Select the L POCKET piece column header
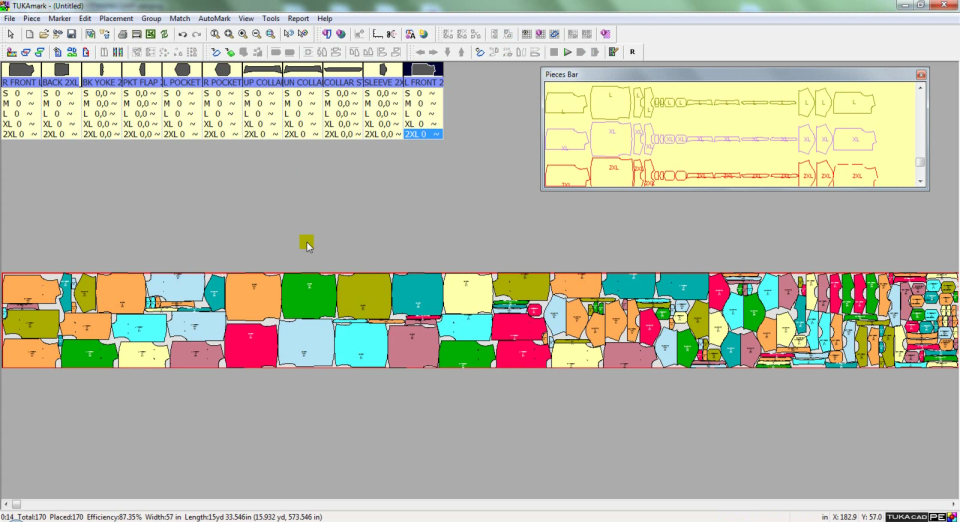960x522 pixels. (x=182, y=82)
